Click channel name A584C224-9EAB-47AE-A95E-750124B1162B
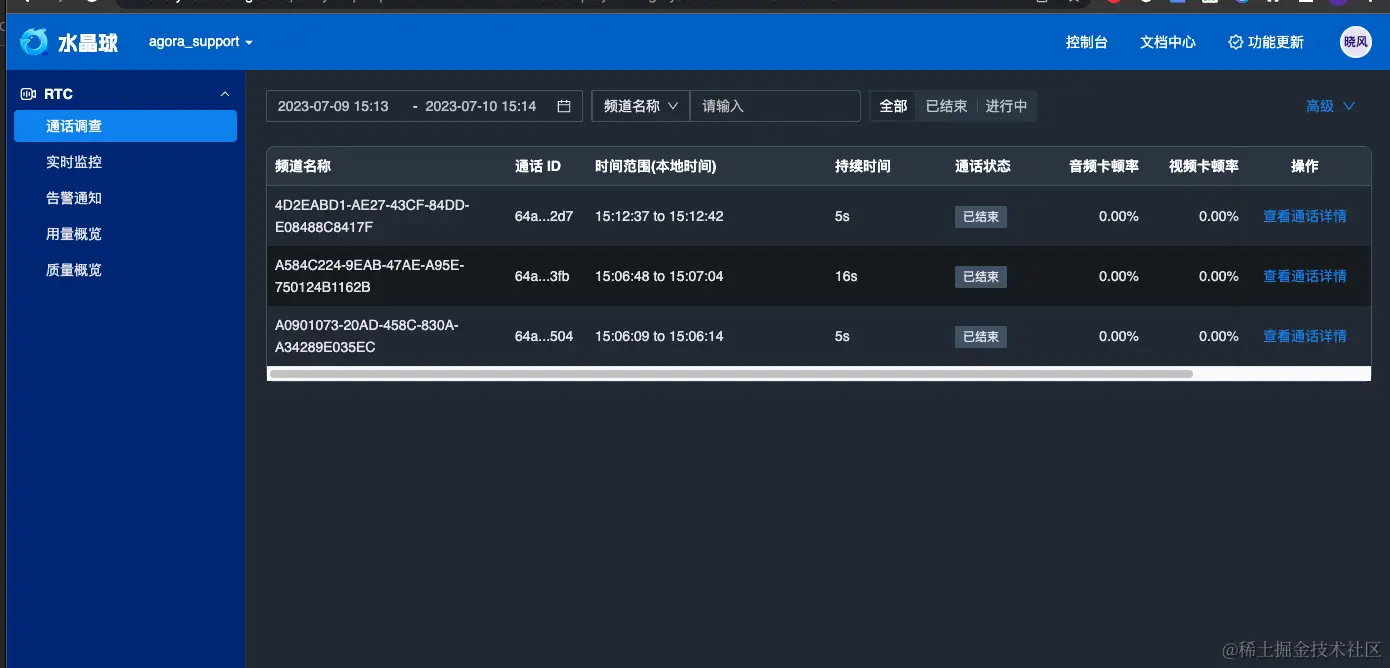The width and height of the screenshot is (1390, 668). tap(370, 276)
